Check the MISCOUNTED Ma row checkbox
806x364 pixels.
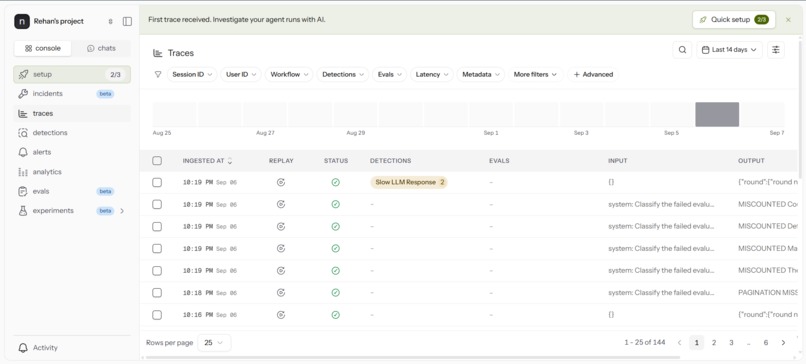tap(157, 249)
